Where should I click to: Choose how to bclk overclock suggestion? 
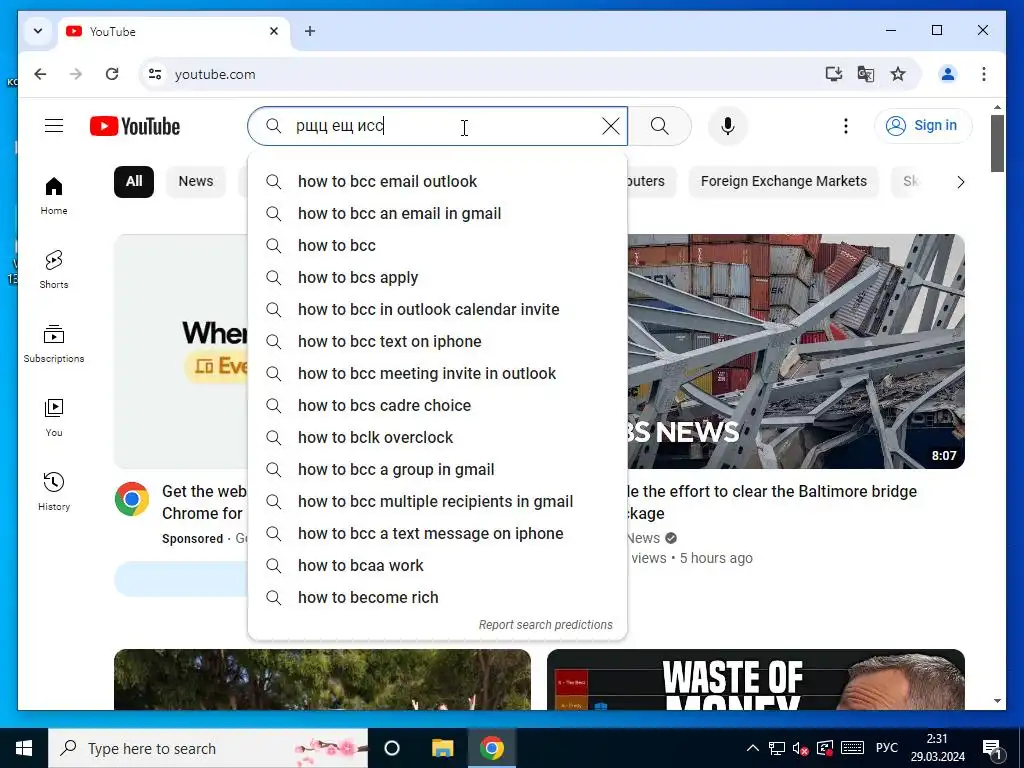(438, 438)
